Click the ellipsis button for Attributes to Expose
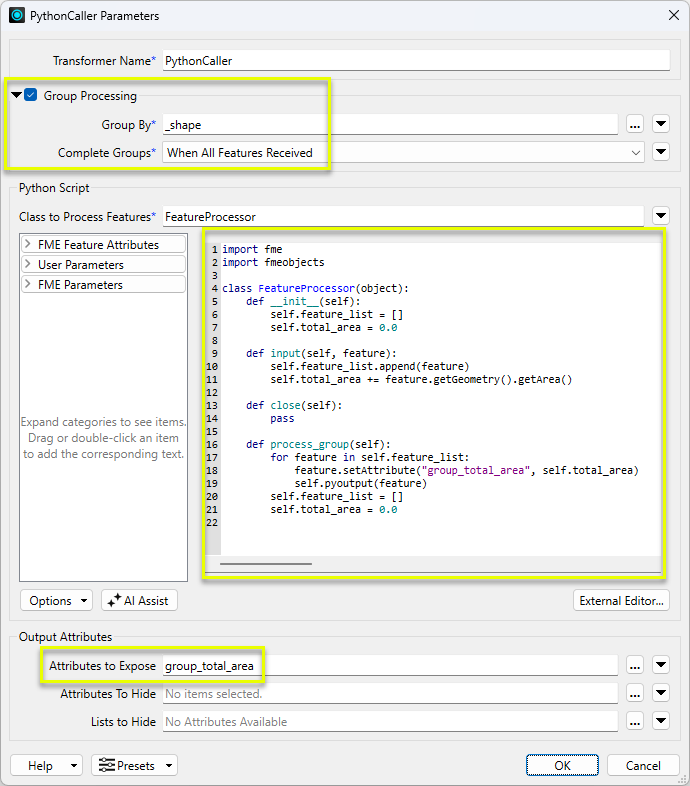Viewport: 690px width, 786px height. point(634,666)
